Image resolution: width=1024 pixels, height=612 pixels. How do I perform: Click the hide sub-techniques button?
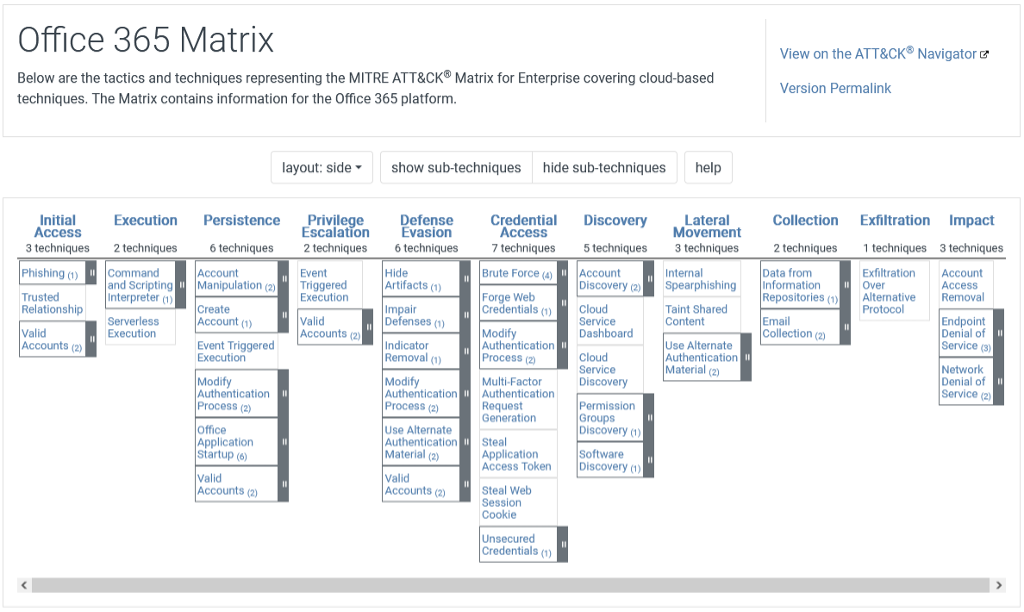pyautogui.click(x=604, y=167)
